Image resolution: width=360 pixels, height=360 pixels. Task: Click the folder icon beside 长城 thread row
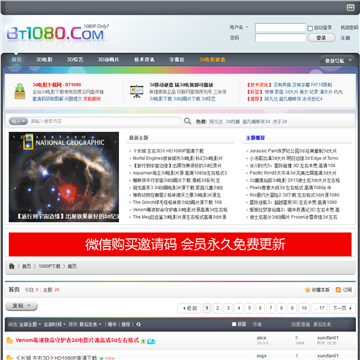click(10, 358)
